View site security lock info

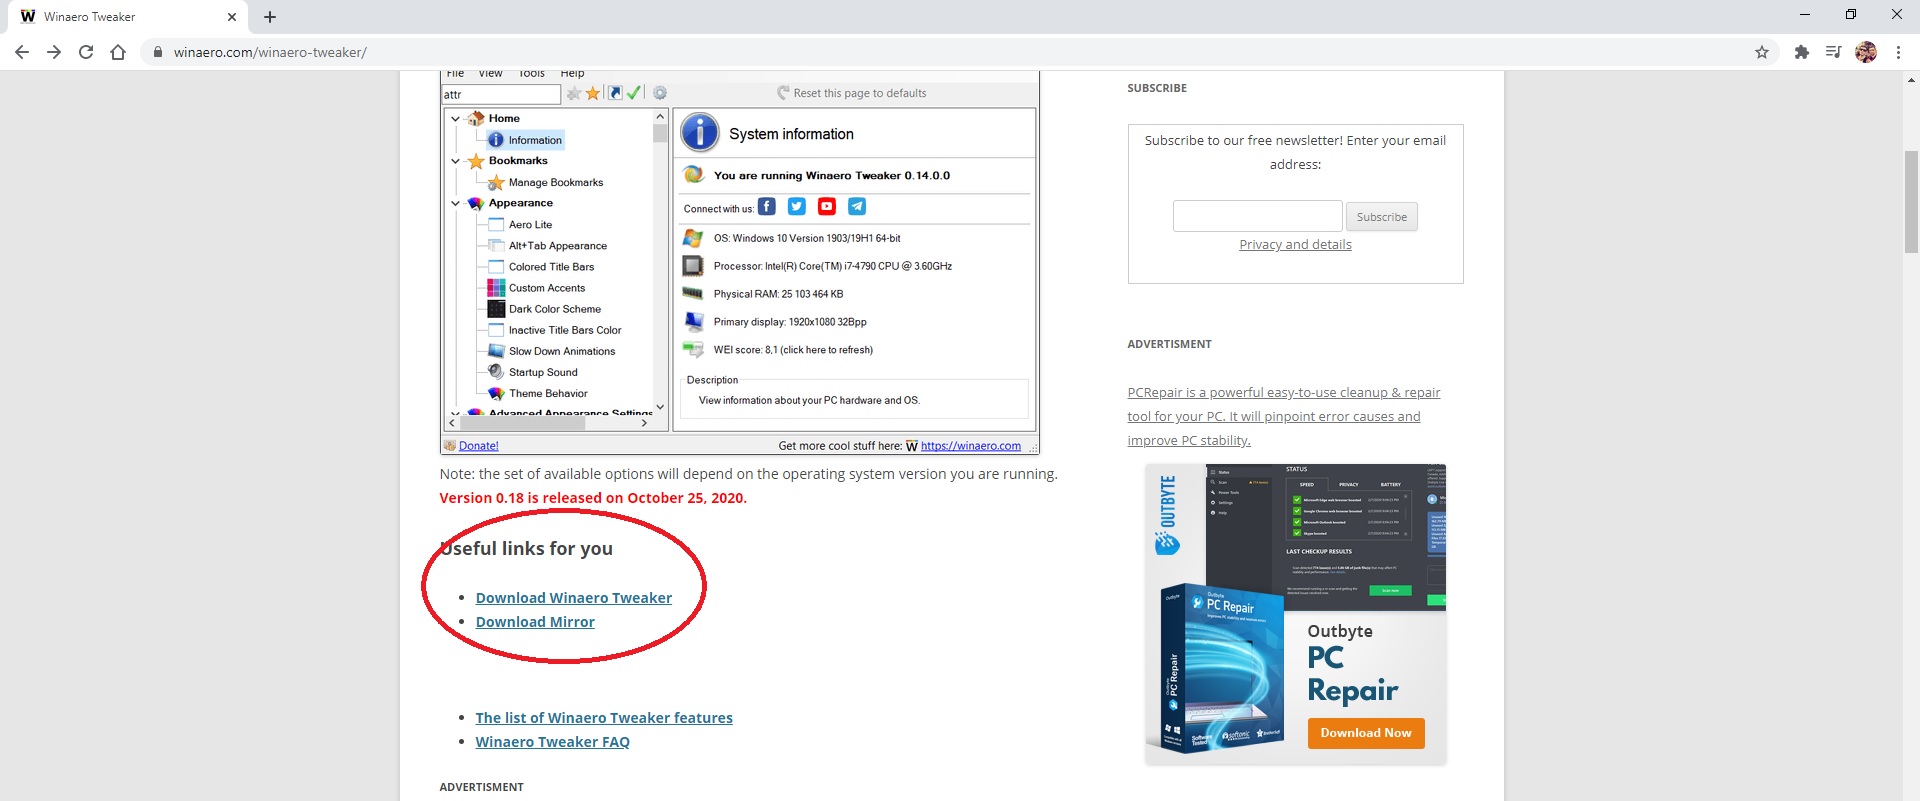158,52
